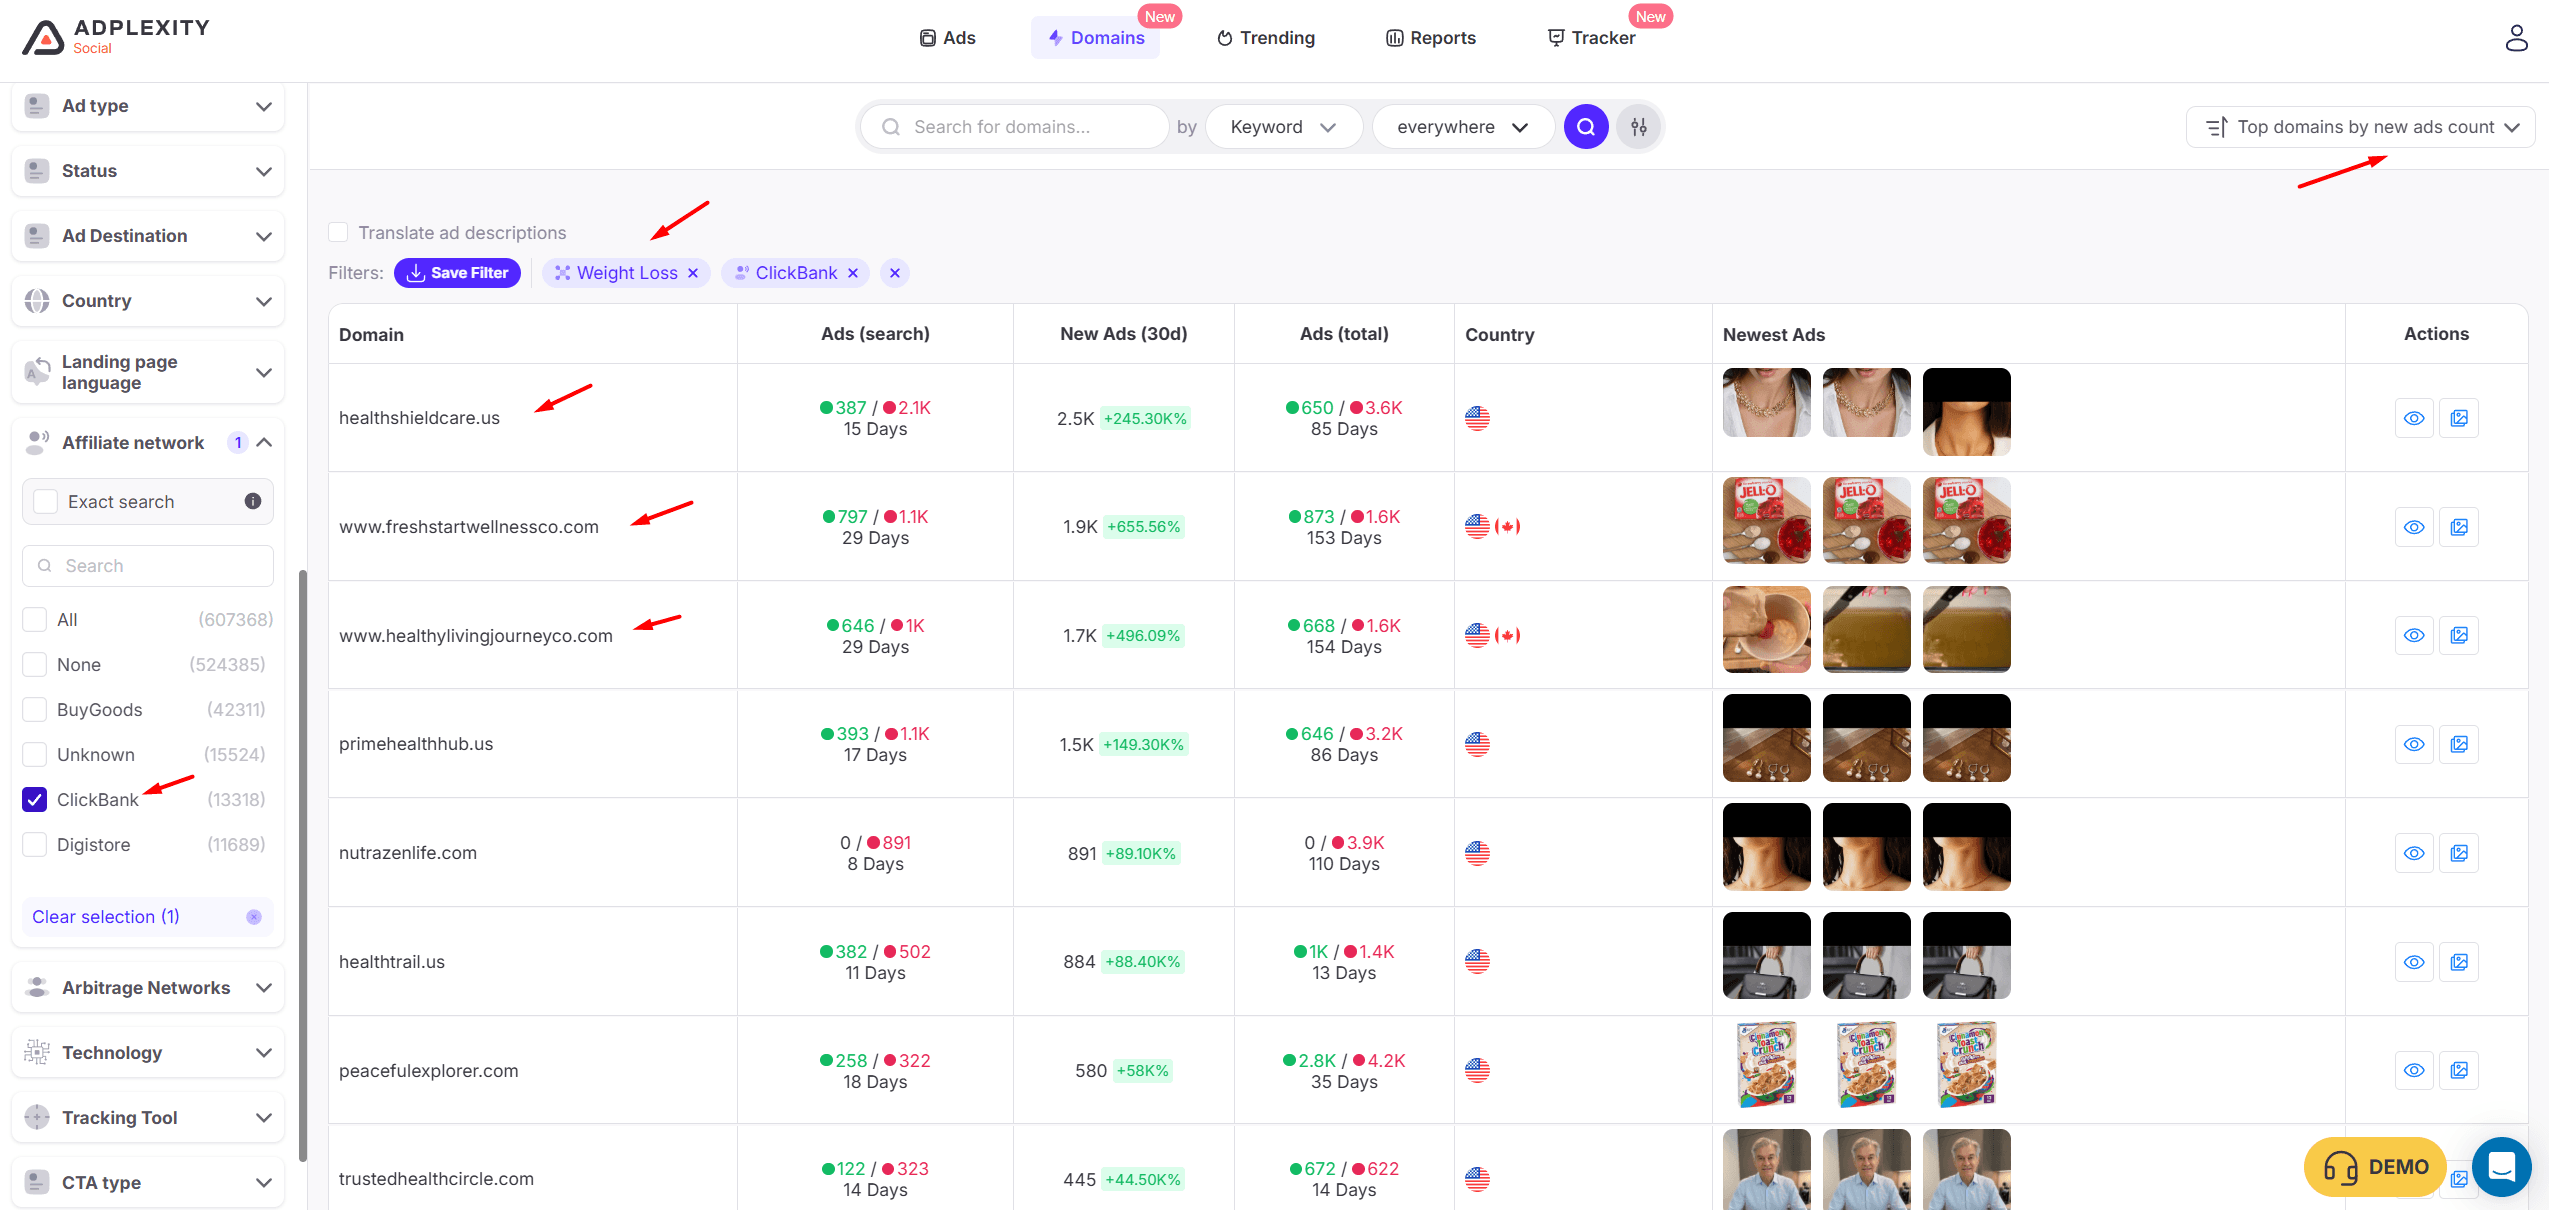Uncheck the ClickBank affiliate network checkbox

(35, 799)
